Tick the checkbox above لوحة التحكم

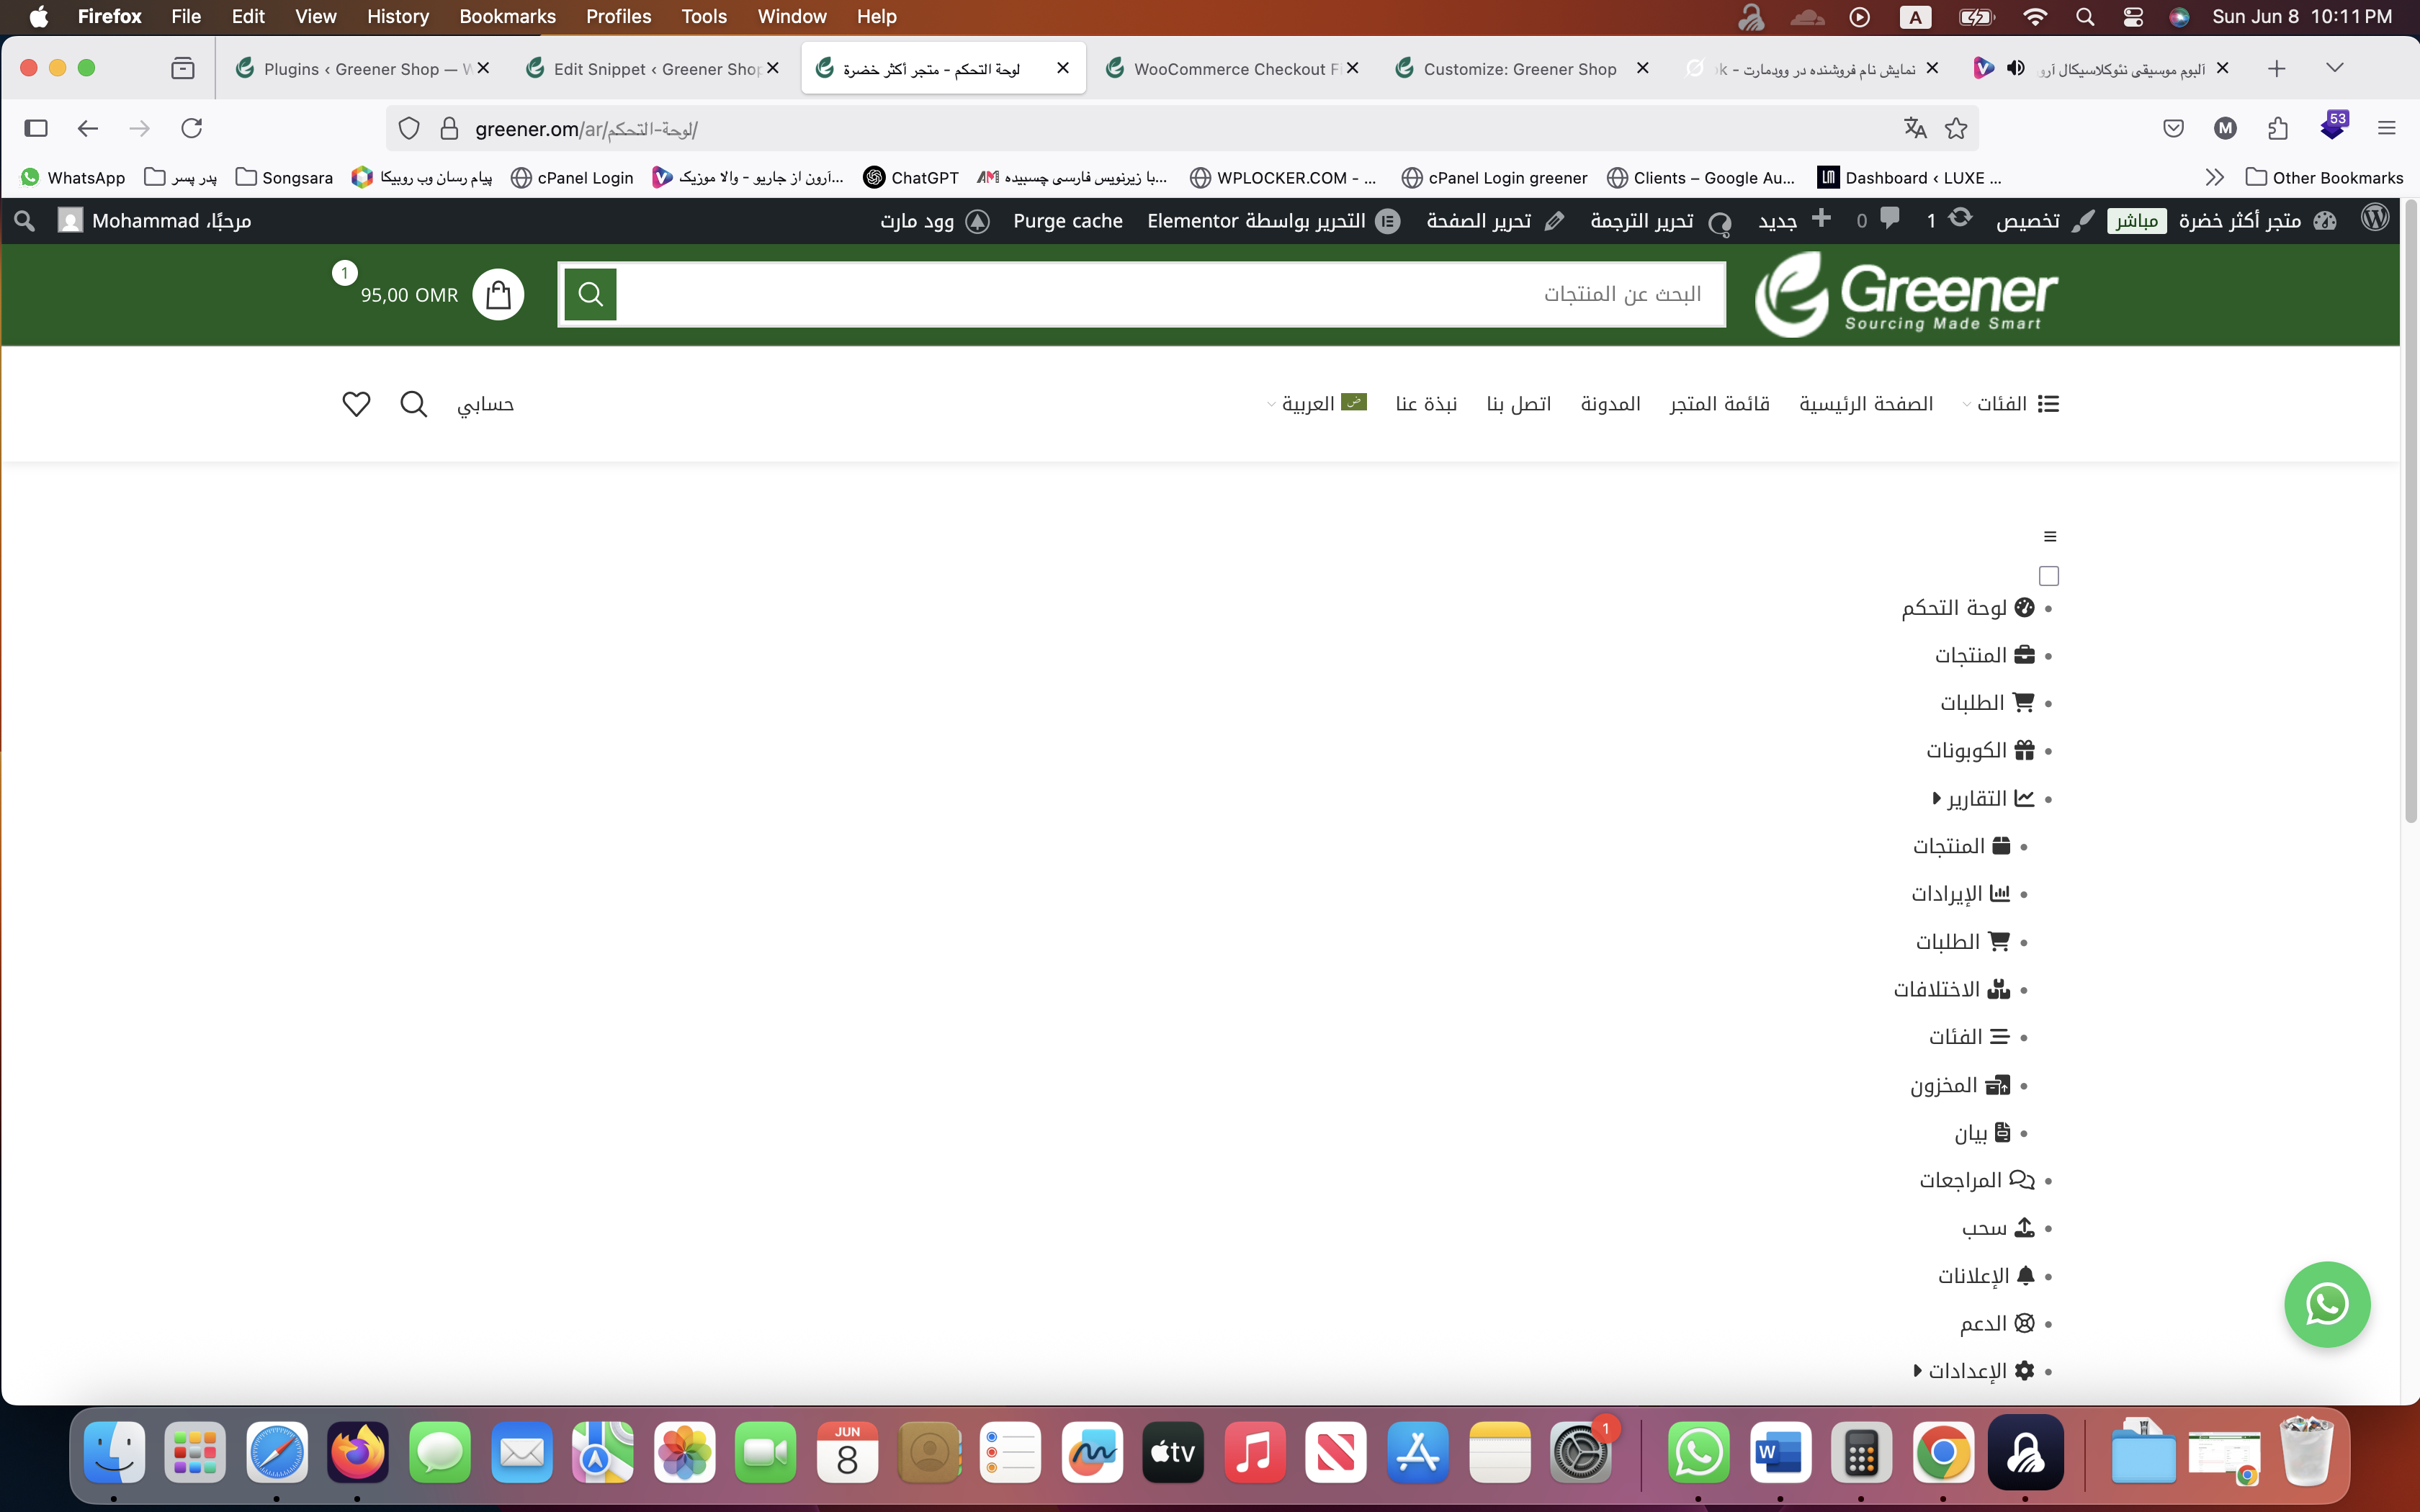tap(2049, 576)
